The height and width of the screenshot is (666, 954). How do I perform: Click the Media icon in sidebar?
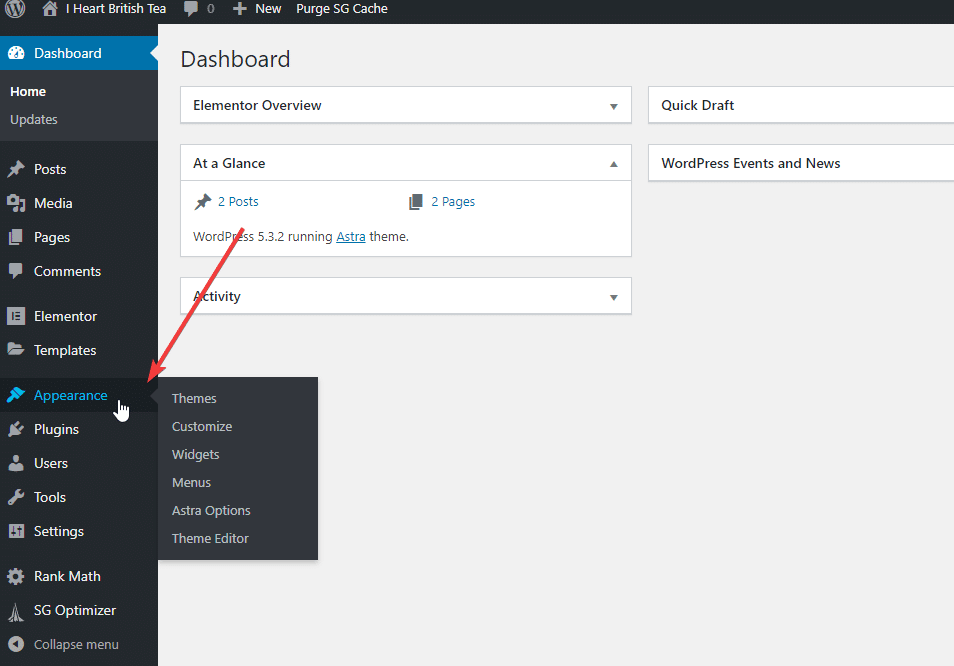pos(16,203)
